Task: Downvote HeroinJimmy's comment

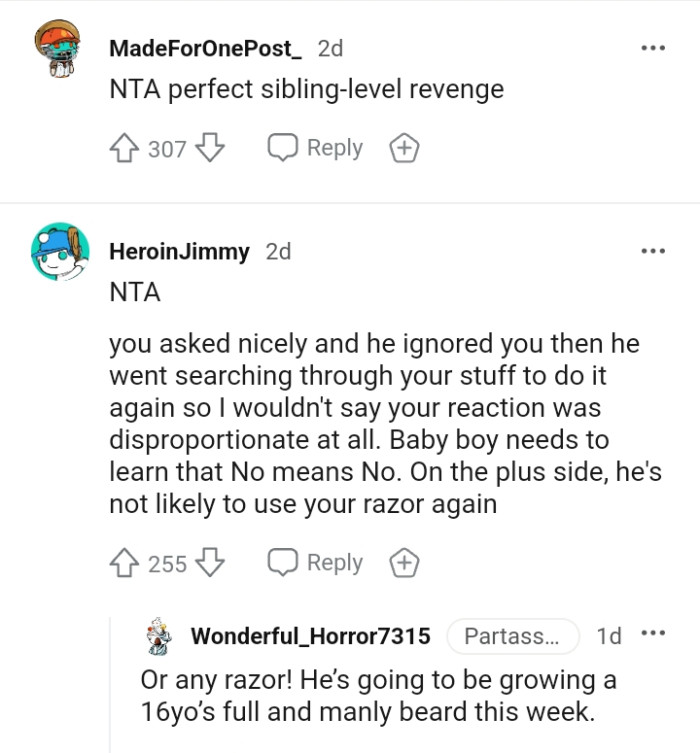Action: [x=210, y=562]
